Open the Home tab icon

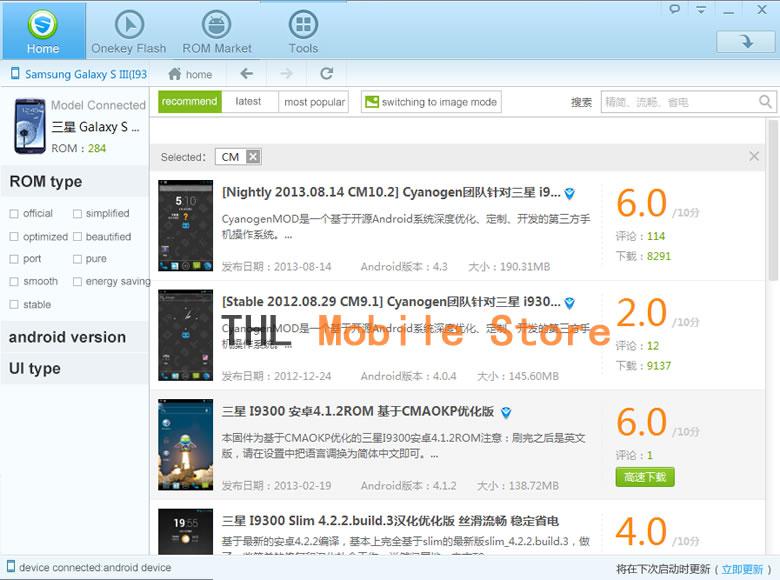point(43,31)
